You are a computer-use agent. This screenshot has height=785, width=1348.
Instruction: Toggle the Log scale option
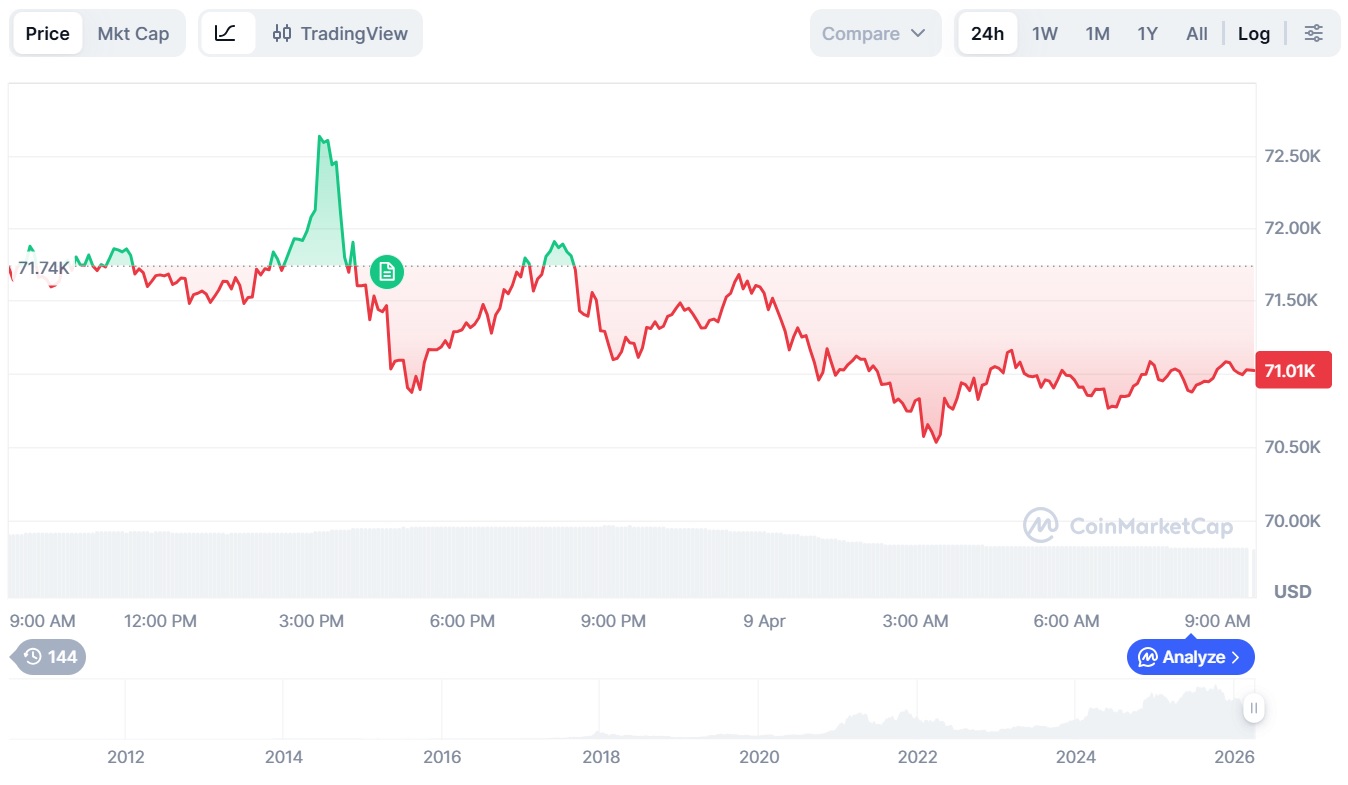pos(1253,33)
